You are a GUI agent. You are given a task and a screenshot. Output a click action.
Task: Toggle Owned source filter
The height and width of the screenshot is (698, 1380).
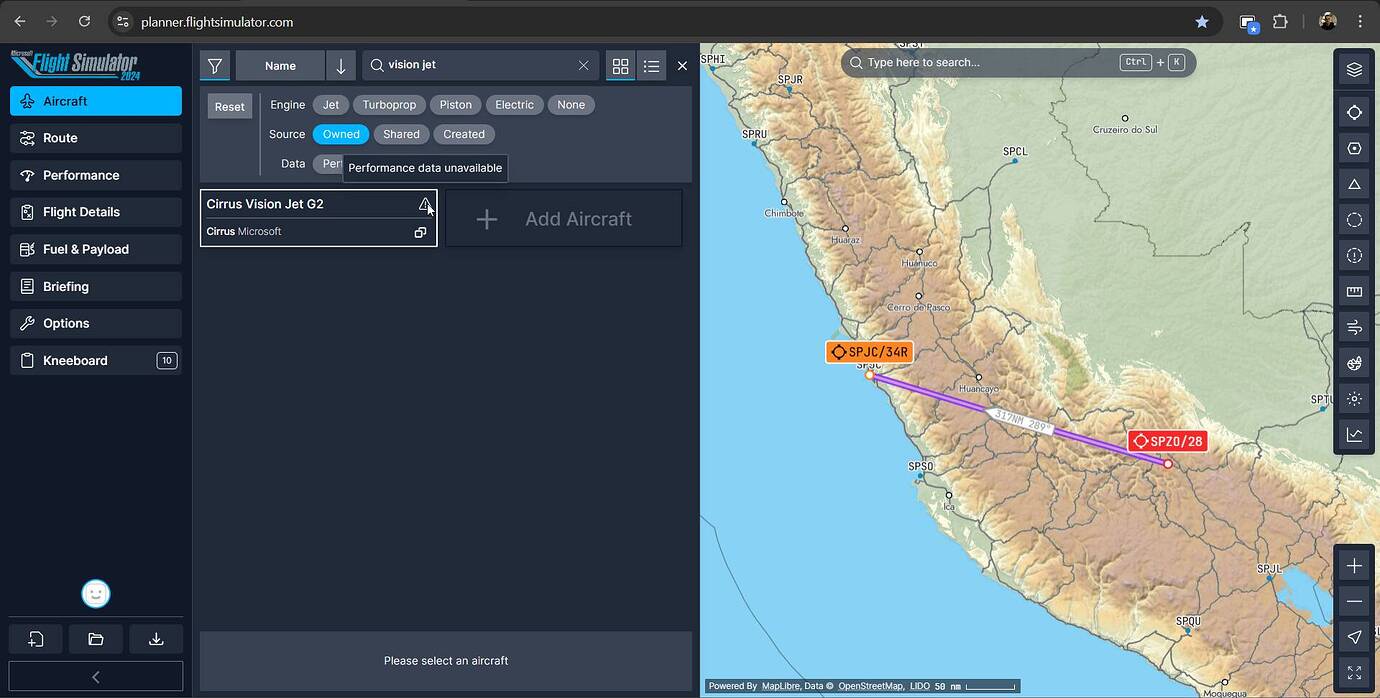pyautogui.click(x=341, y=134)
